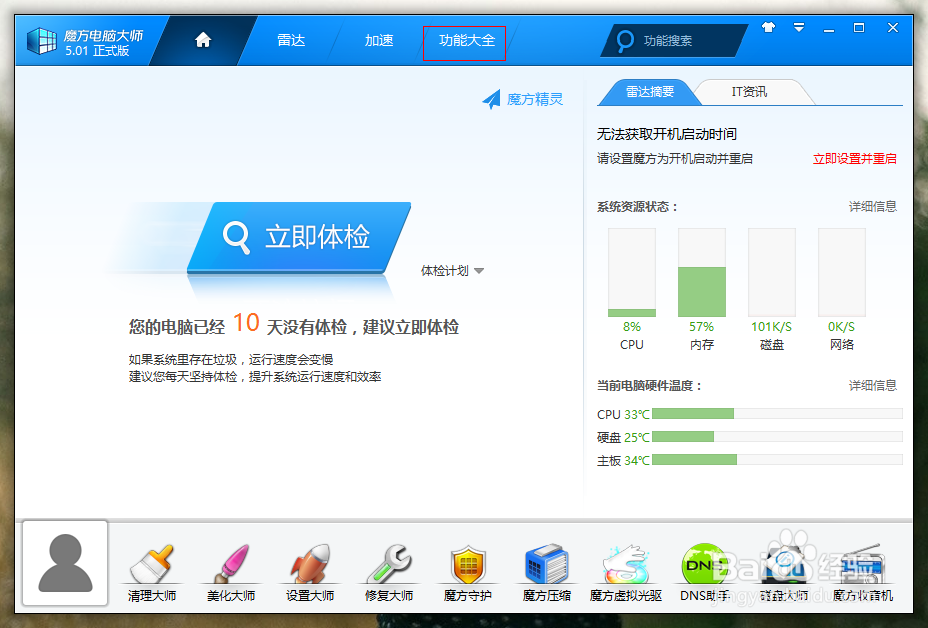Click the 57% memory value
Image resolution: width=928 pixels, height=628 pixels.
pos(701,327)
